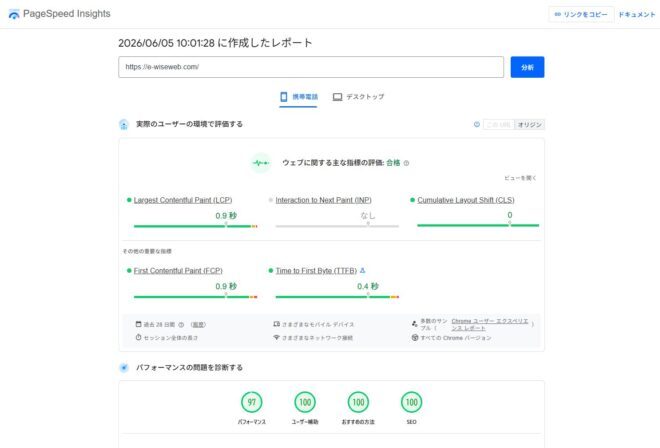Click the さまざまなネットワーク接続 text

point(317,338)
